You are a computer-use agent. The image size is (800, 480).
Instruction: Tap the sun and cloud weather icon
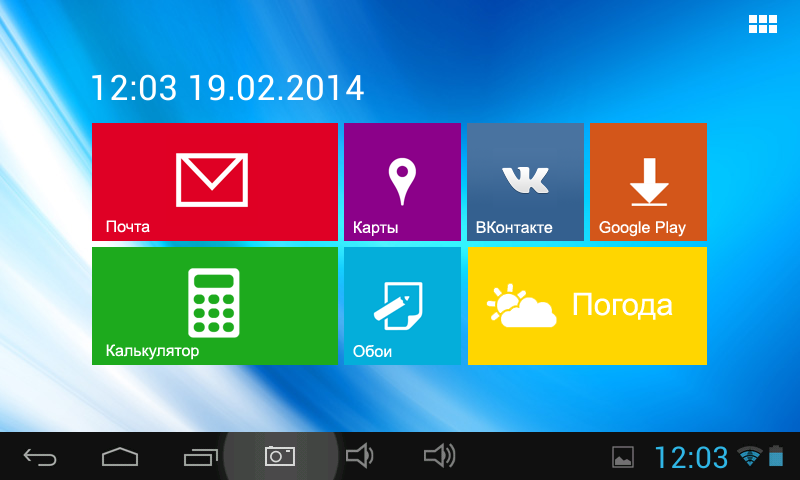521,307
